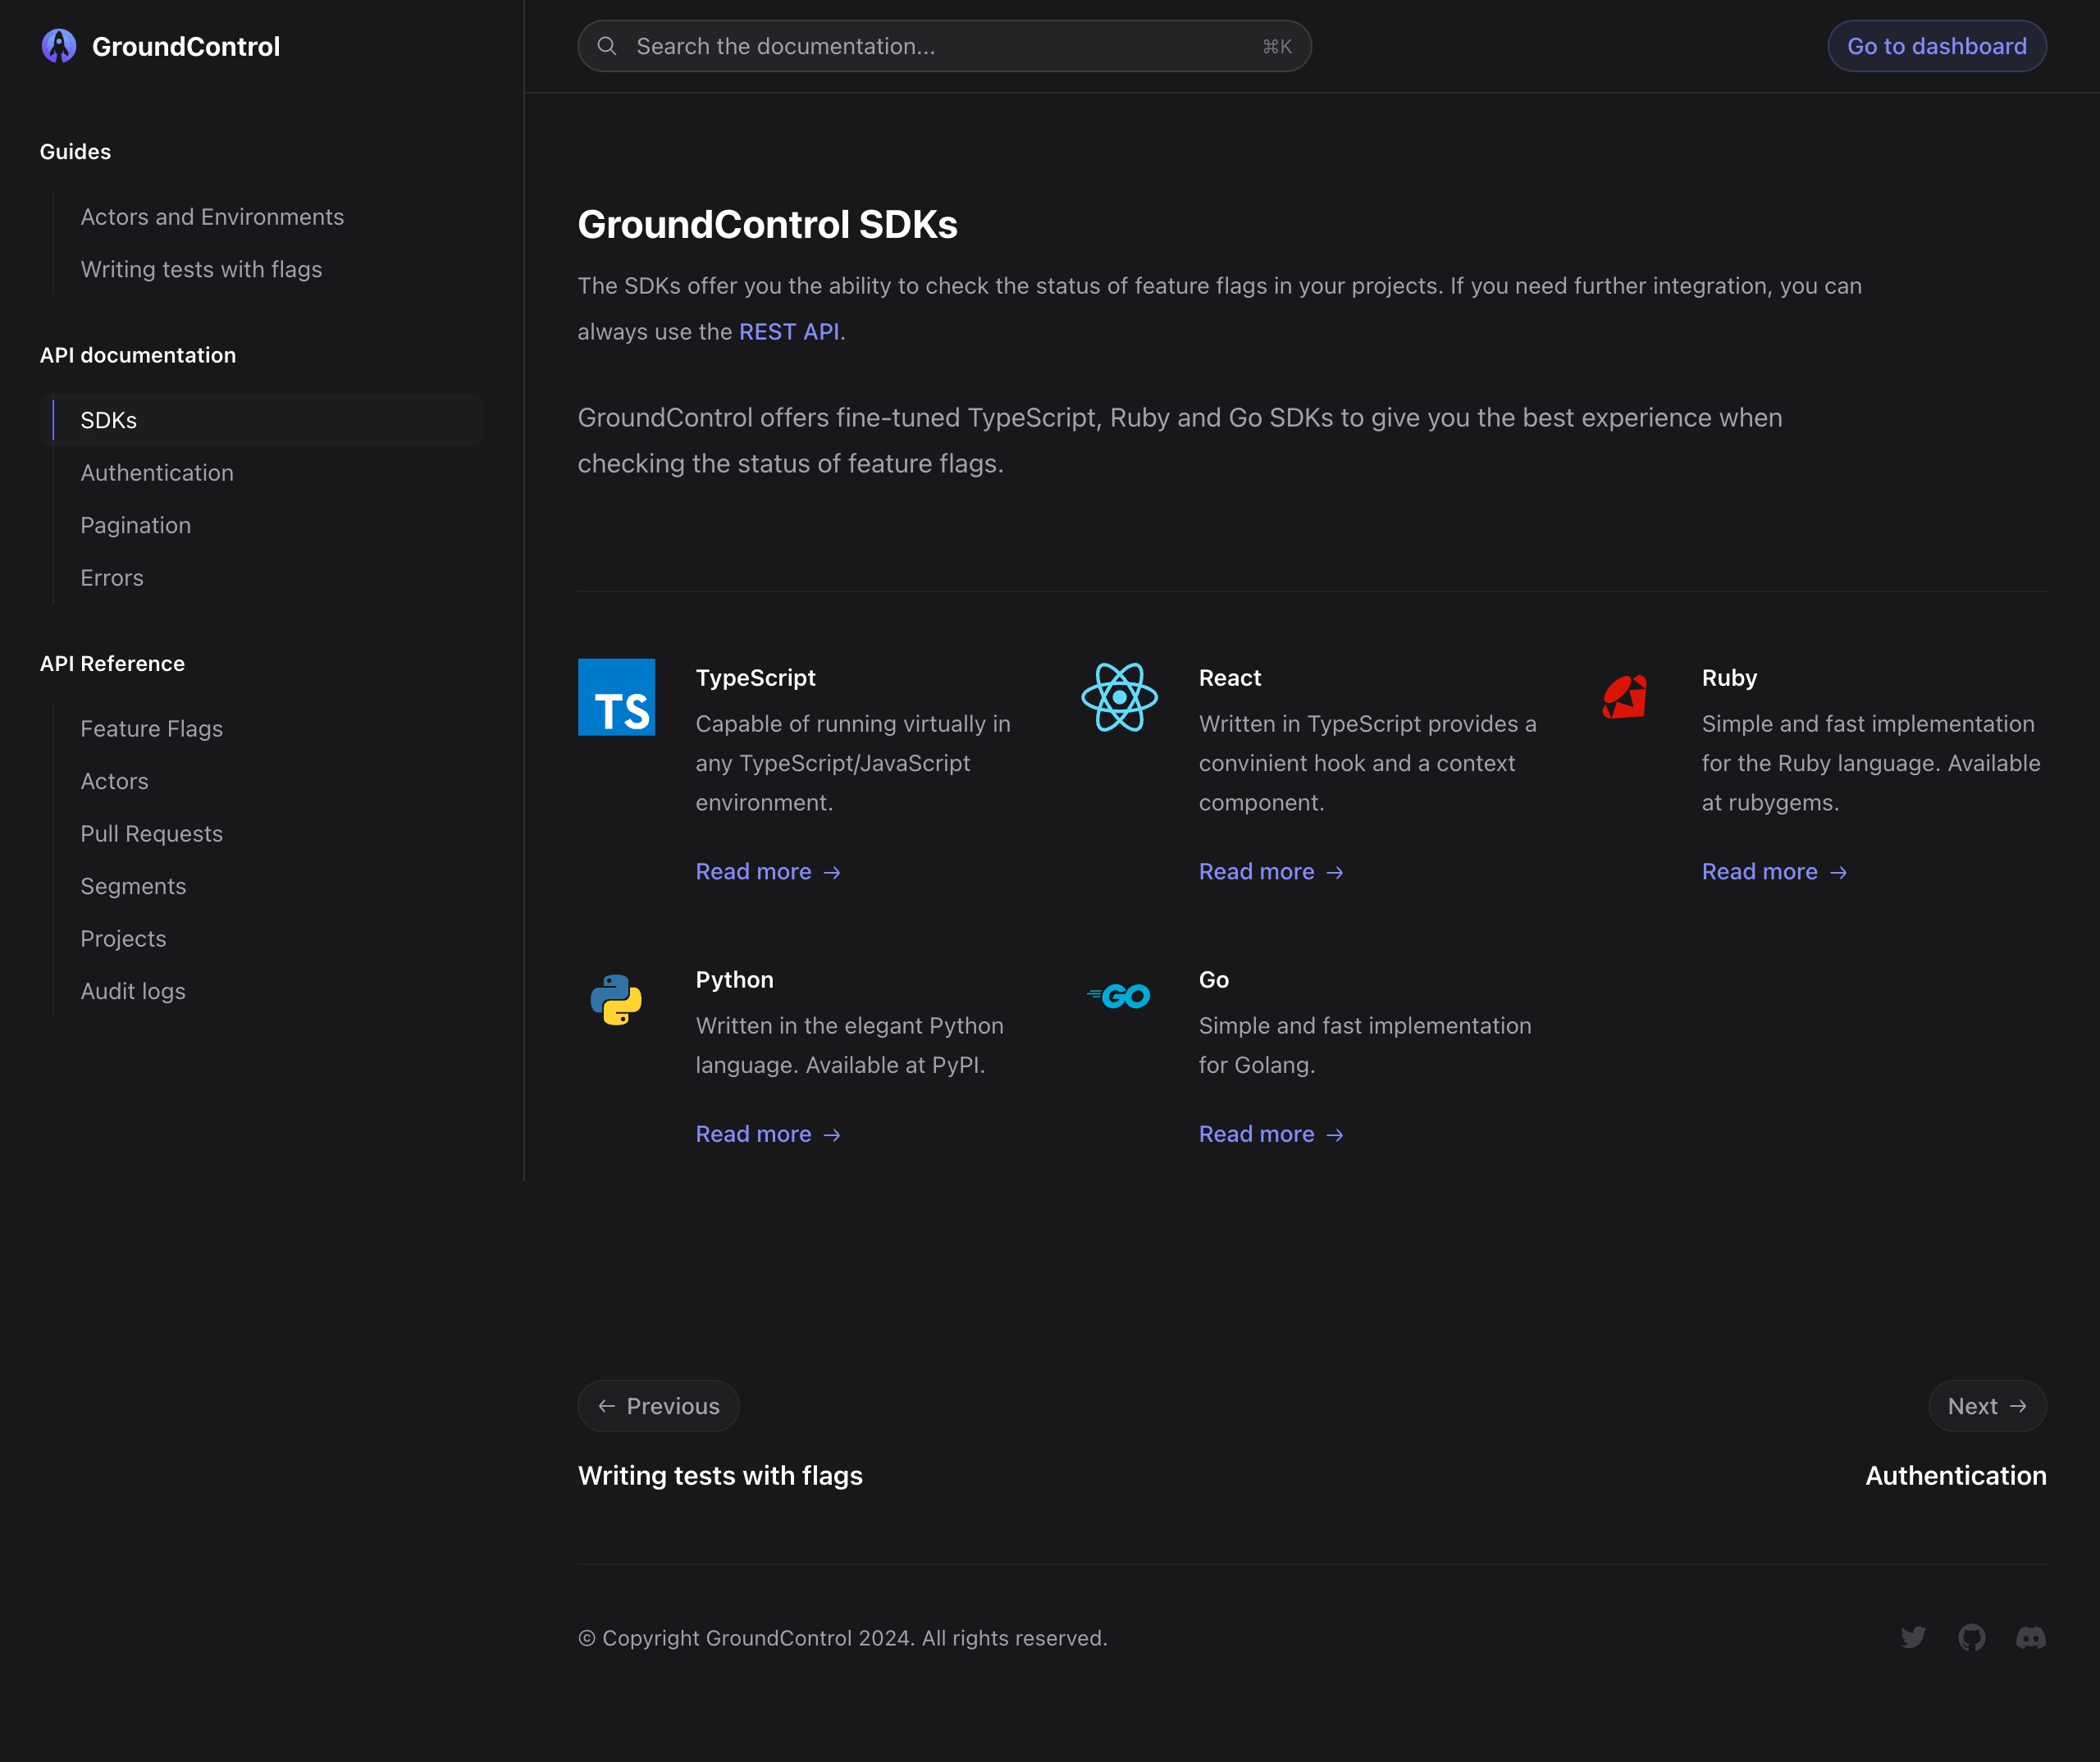Viewport: 2100px width, 1762px height.
Task: Click the Ruby gem logo
Action: [x=1624, y=697]
